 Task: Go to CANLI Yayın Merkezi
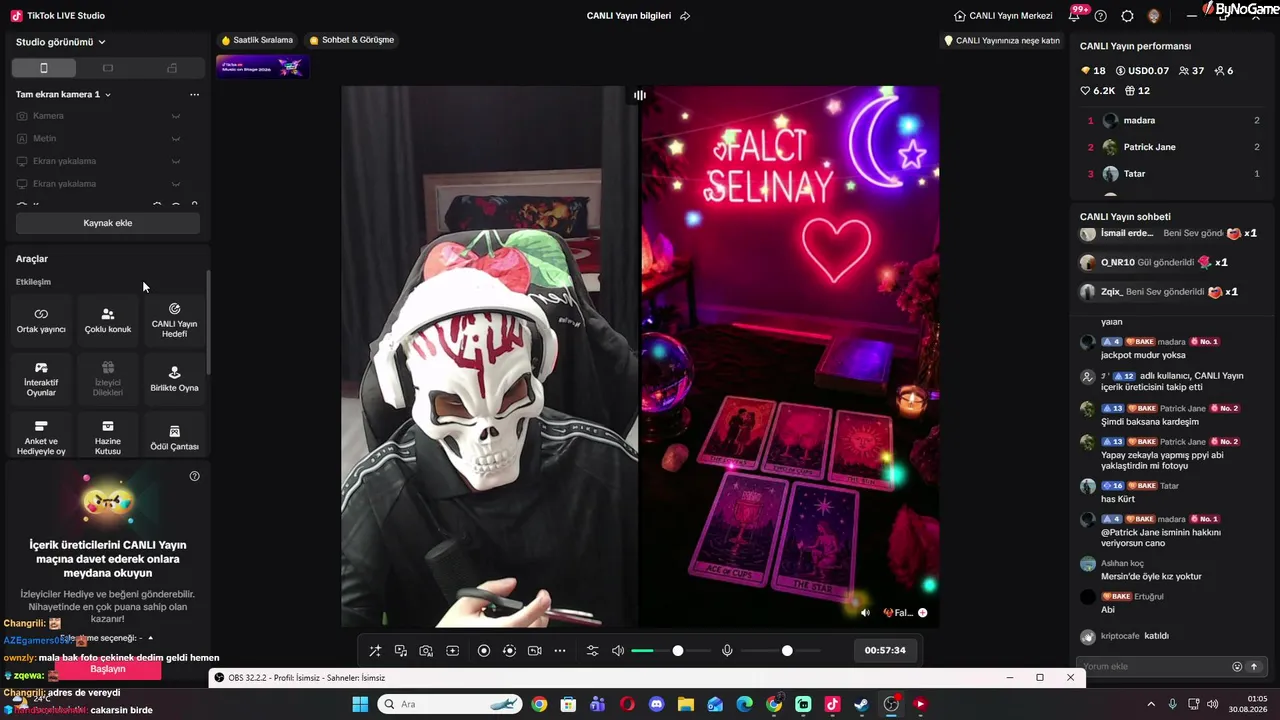click(1003, 16)
